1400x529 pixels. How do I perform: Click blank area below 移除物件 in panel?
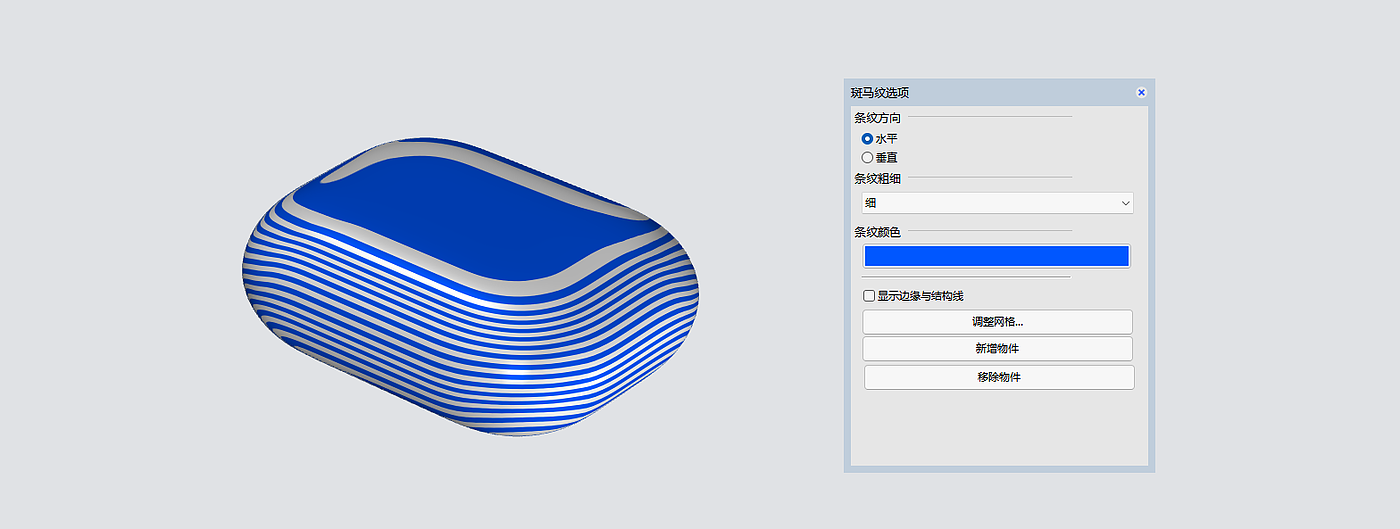click(x=998, y=430)
